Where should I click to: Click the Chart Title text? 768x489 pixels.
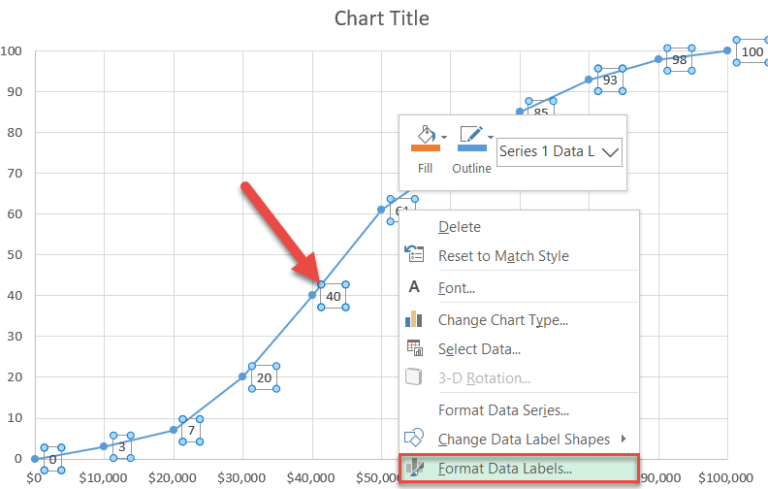coord(382,18)
